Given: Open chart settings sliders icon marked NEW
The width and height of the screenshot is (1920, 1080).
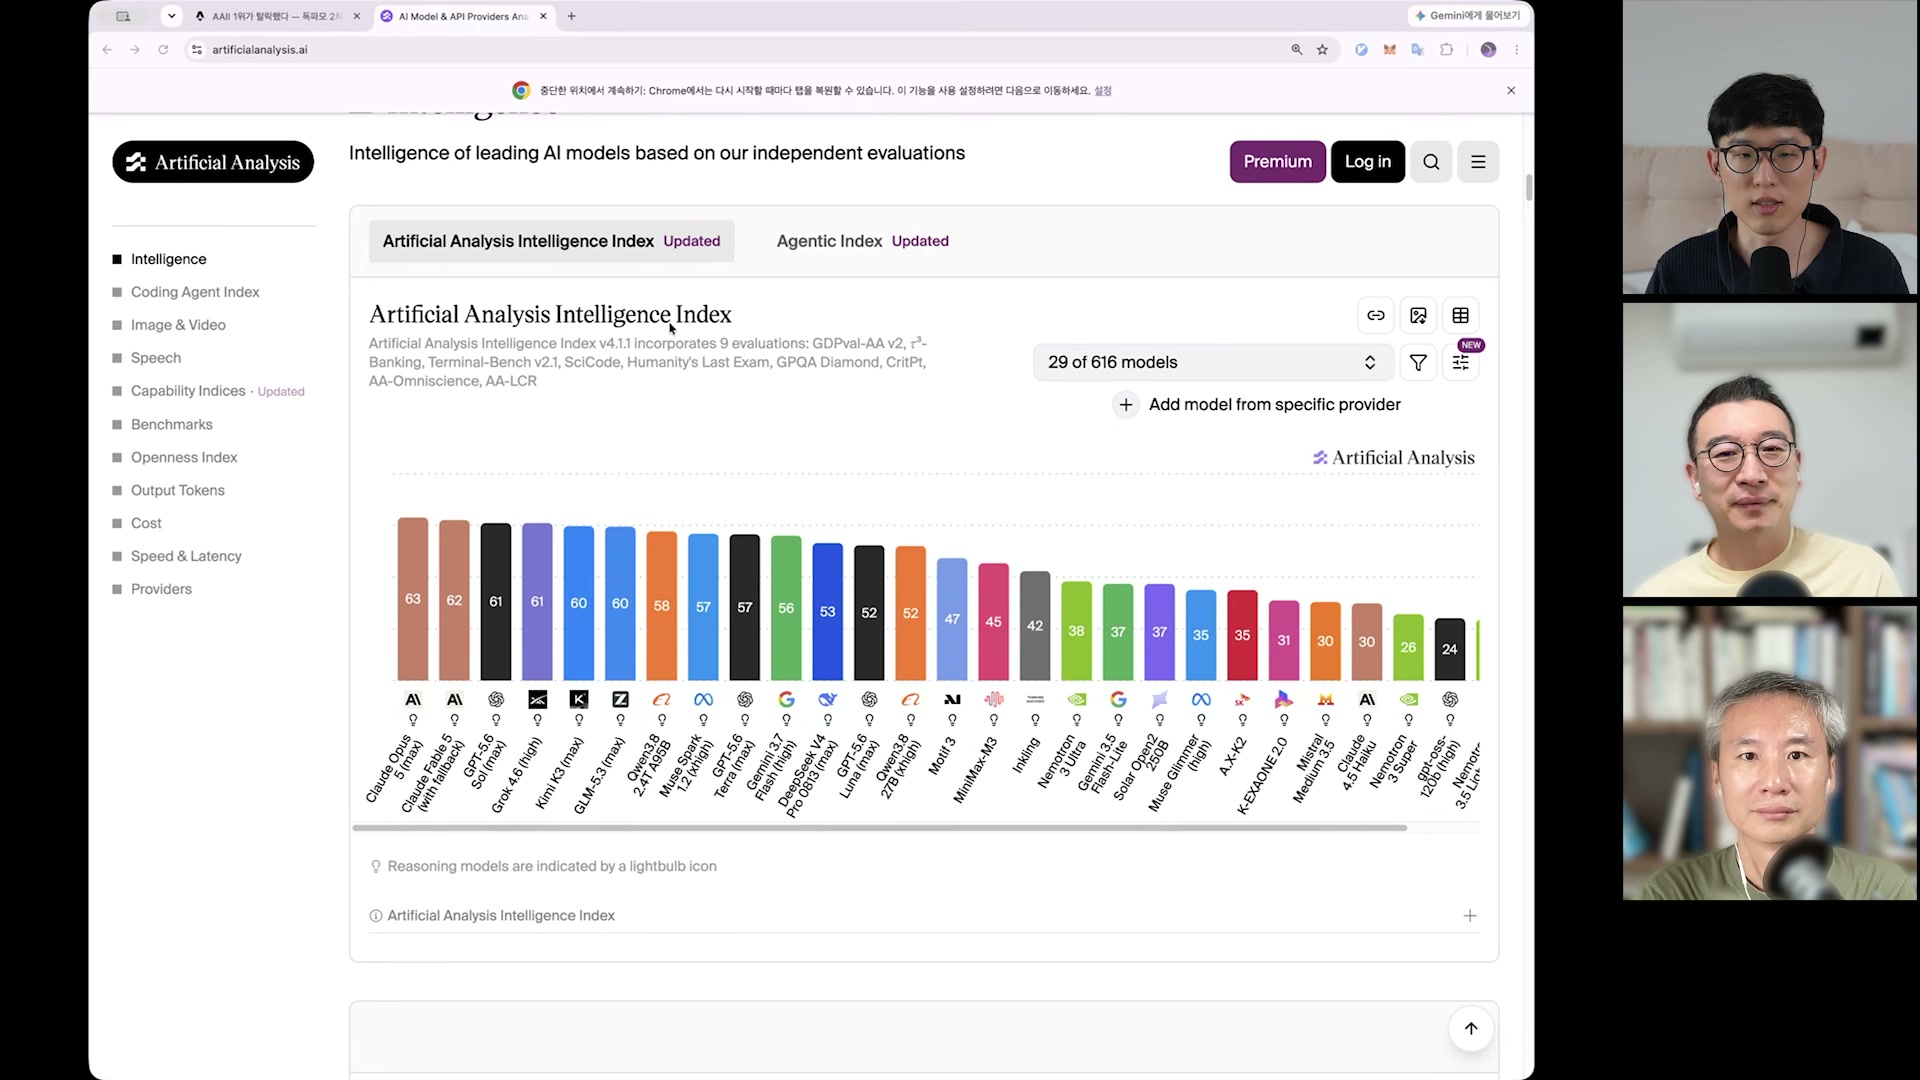Looking at the screenshot, I should (1461, 363).
